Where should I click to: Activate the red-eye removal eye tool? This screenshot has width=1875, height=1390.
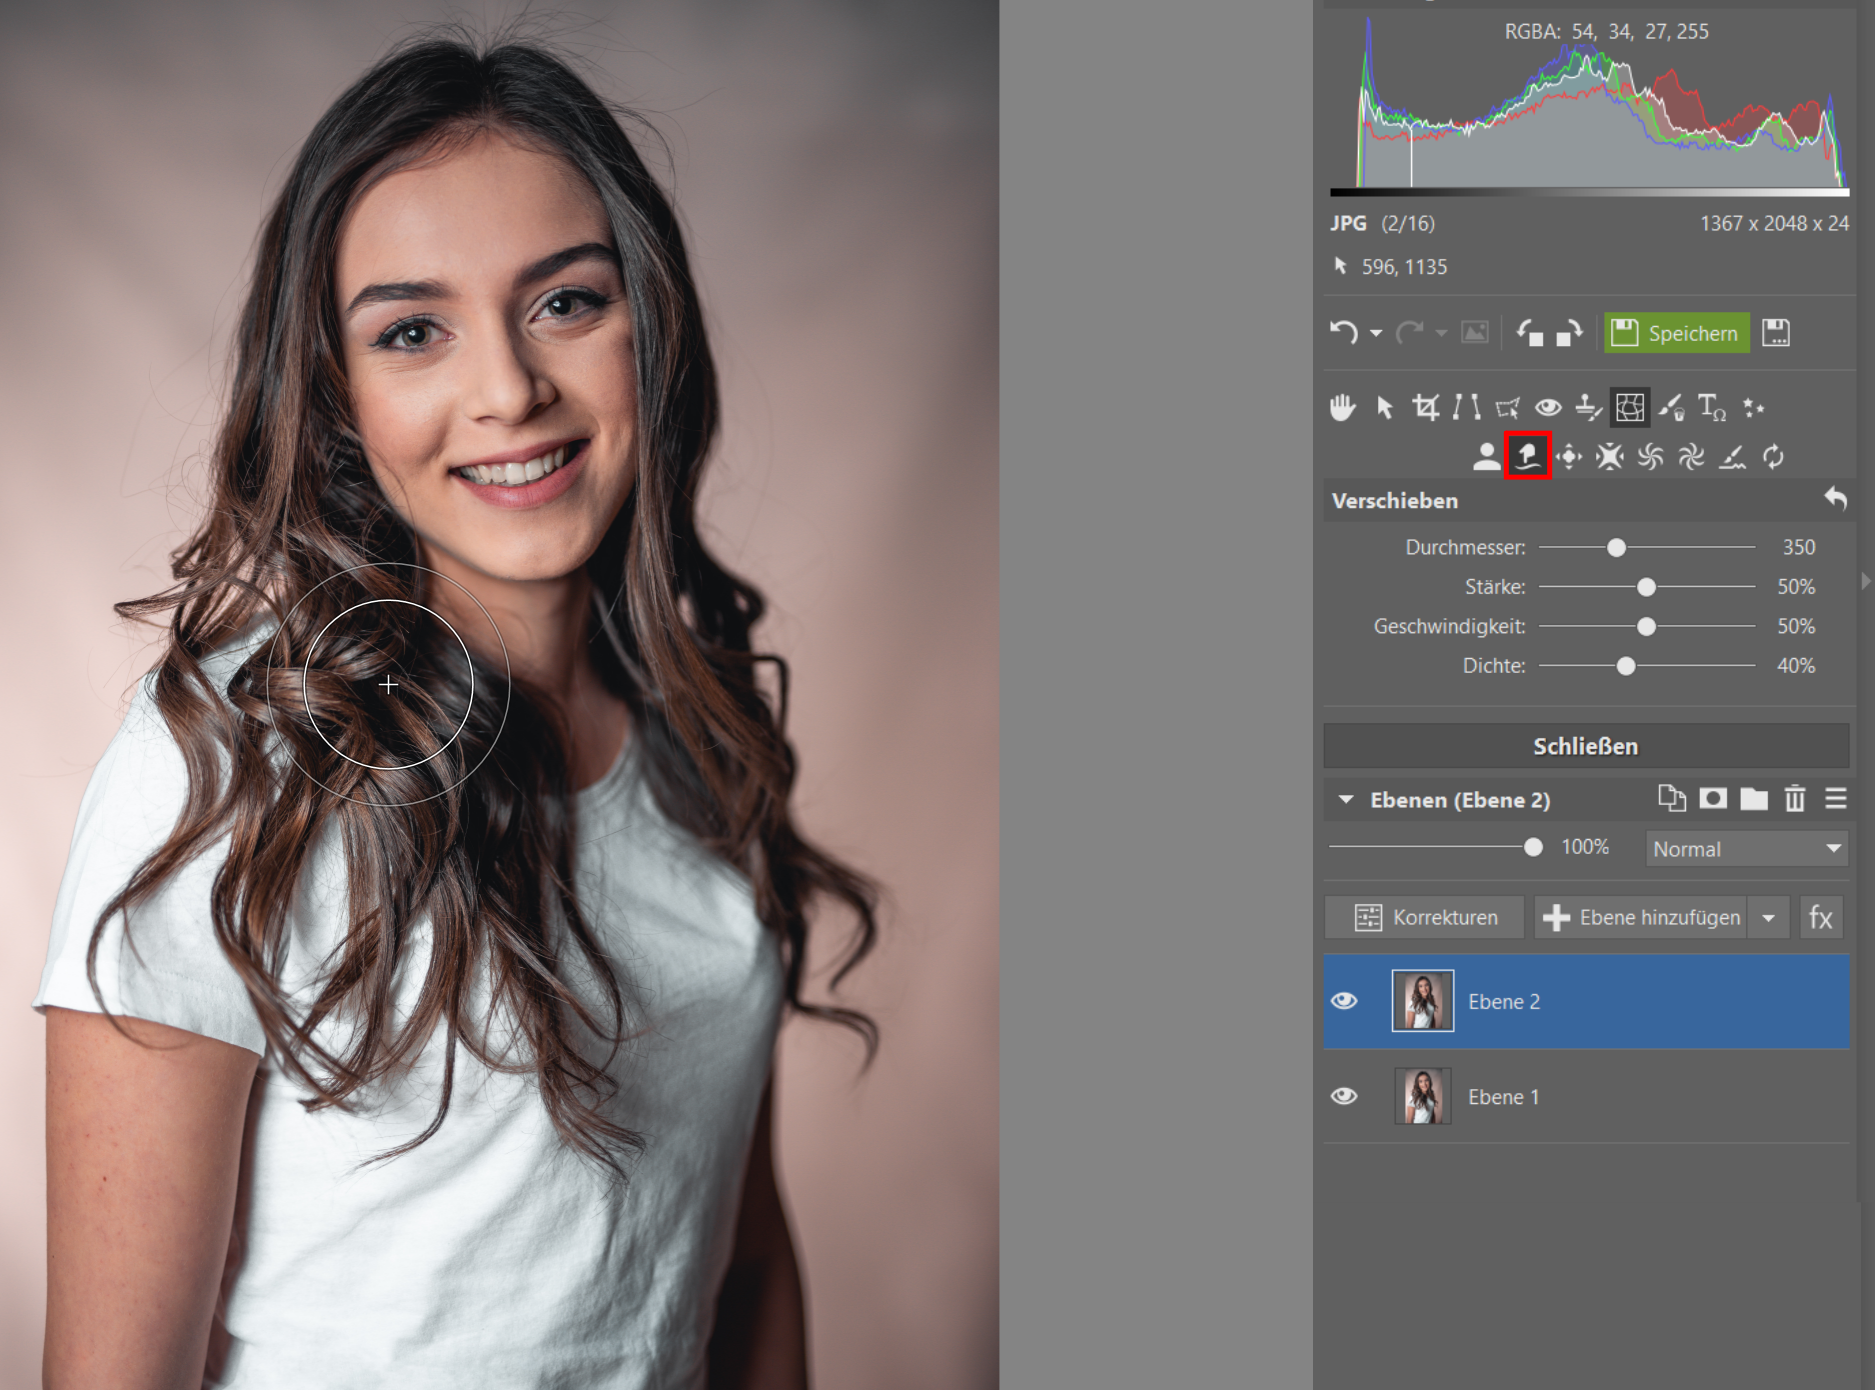(x=1548, y=408)
